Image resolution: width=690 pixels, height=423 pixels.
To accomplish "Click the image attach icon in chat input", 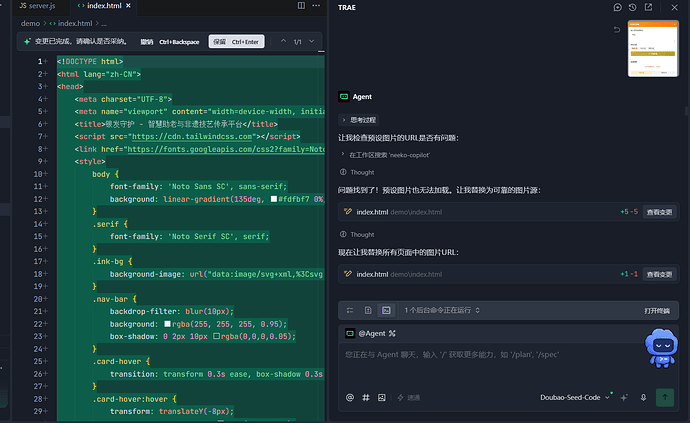I will [x=382, y=397].
